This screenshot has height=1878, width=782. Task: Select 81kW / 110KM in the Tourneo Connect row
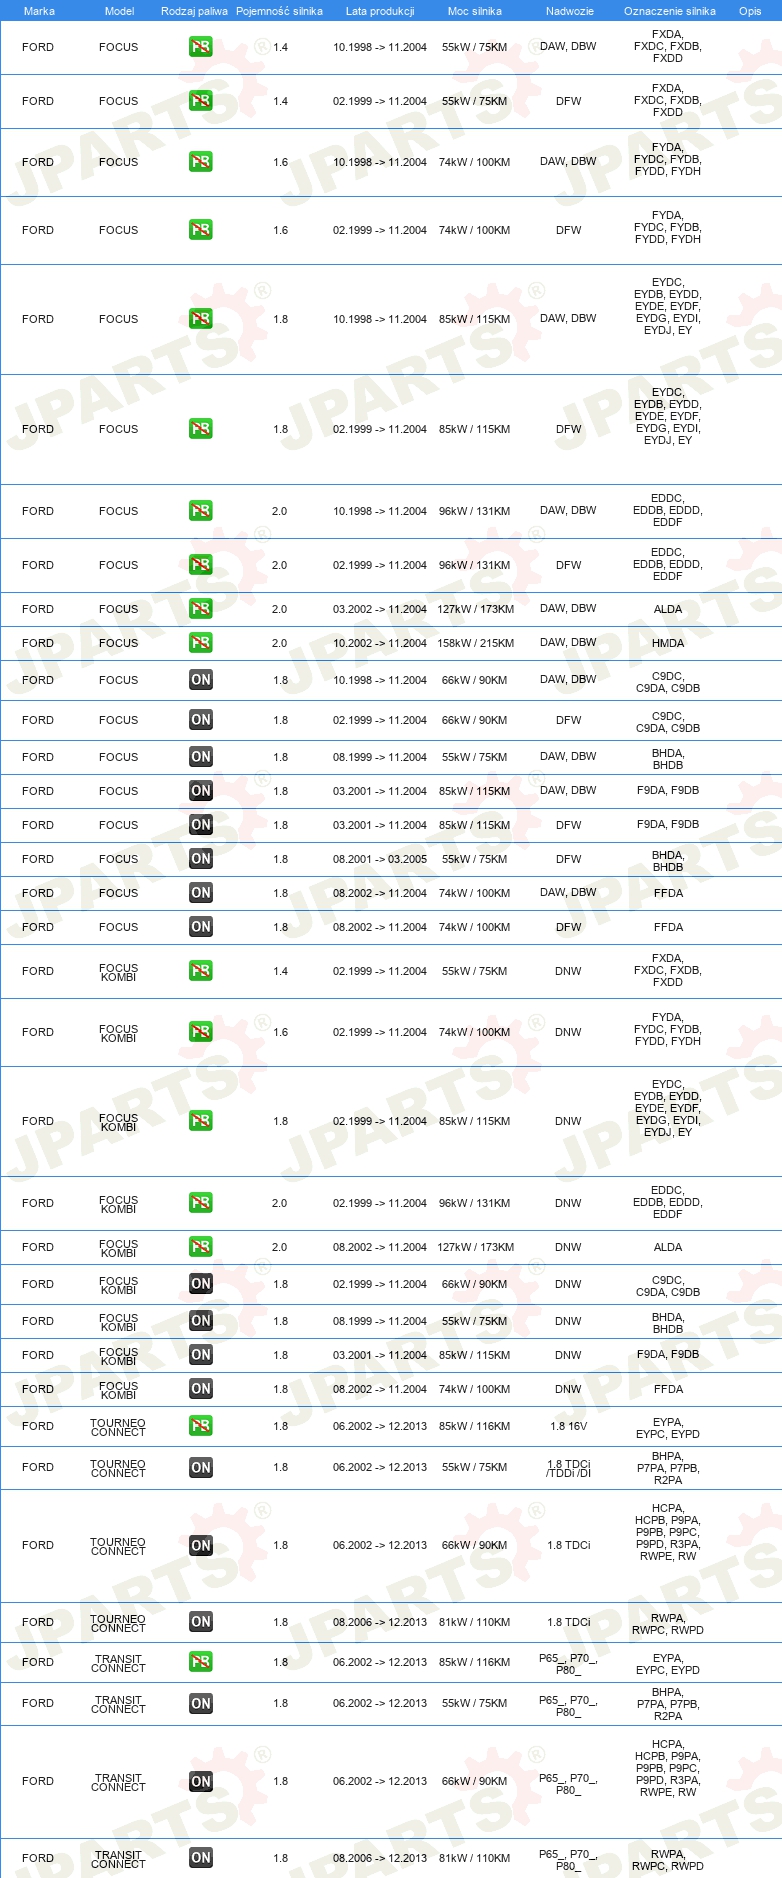pyautogui.click(x=475, y=1622)
